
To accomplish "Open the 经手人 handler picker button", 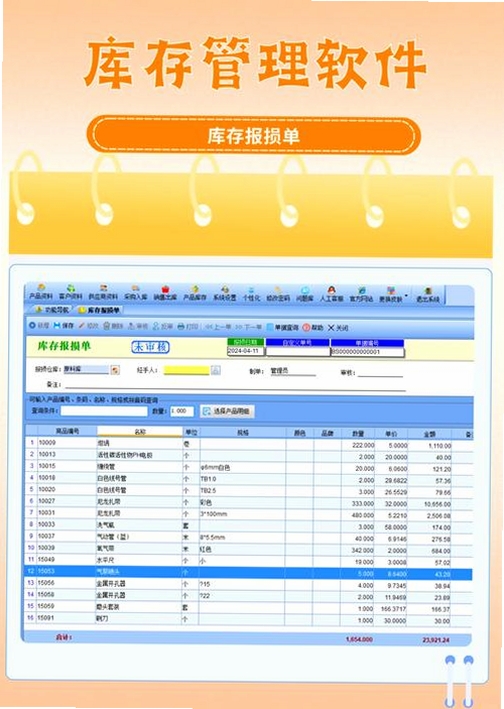I will (x=216, y=370).
